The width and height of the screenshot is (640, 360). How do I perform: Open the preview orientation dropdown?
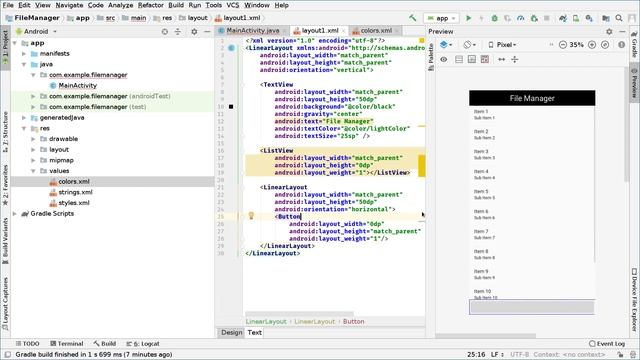tap(469, 45)
